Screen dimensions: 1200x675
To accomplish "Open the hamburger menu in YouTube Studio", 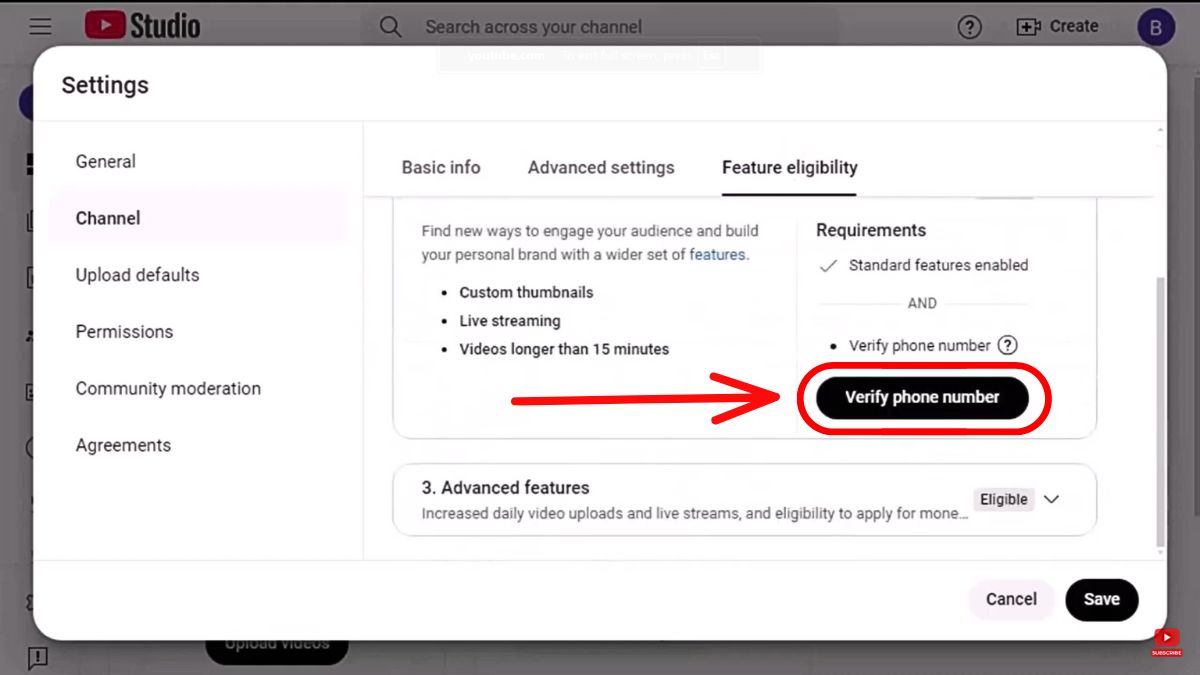I will point(40,27).
